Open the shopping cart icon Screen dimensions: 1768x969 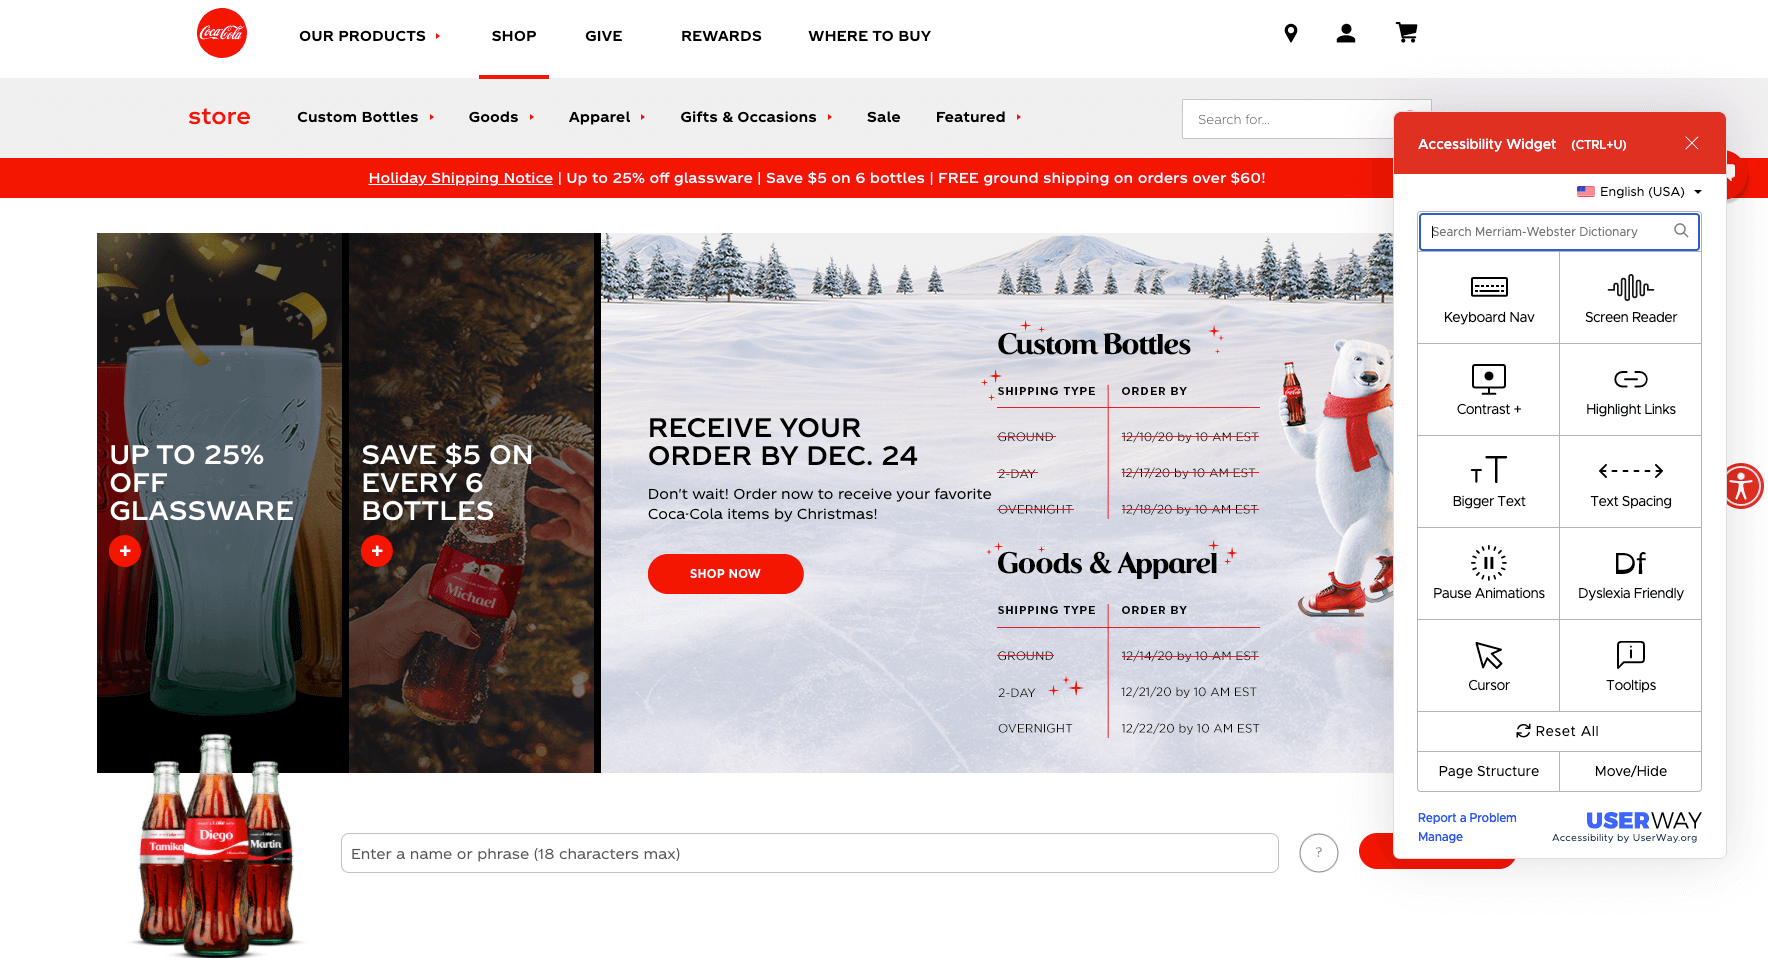click(1406, 34)
